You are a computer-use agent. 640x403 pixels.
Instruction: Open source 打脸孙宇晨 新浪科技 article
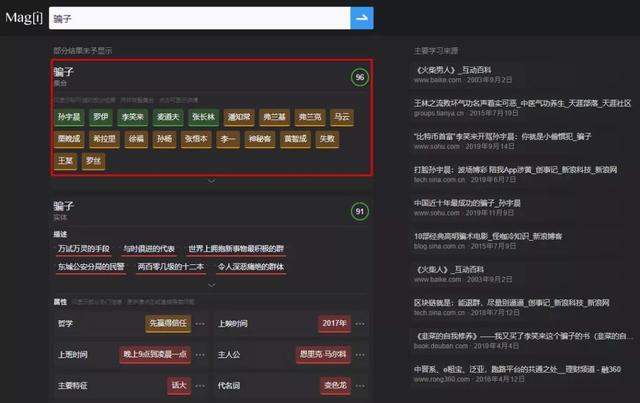click(x=516, y=170)
